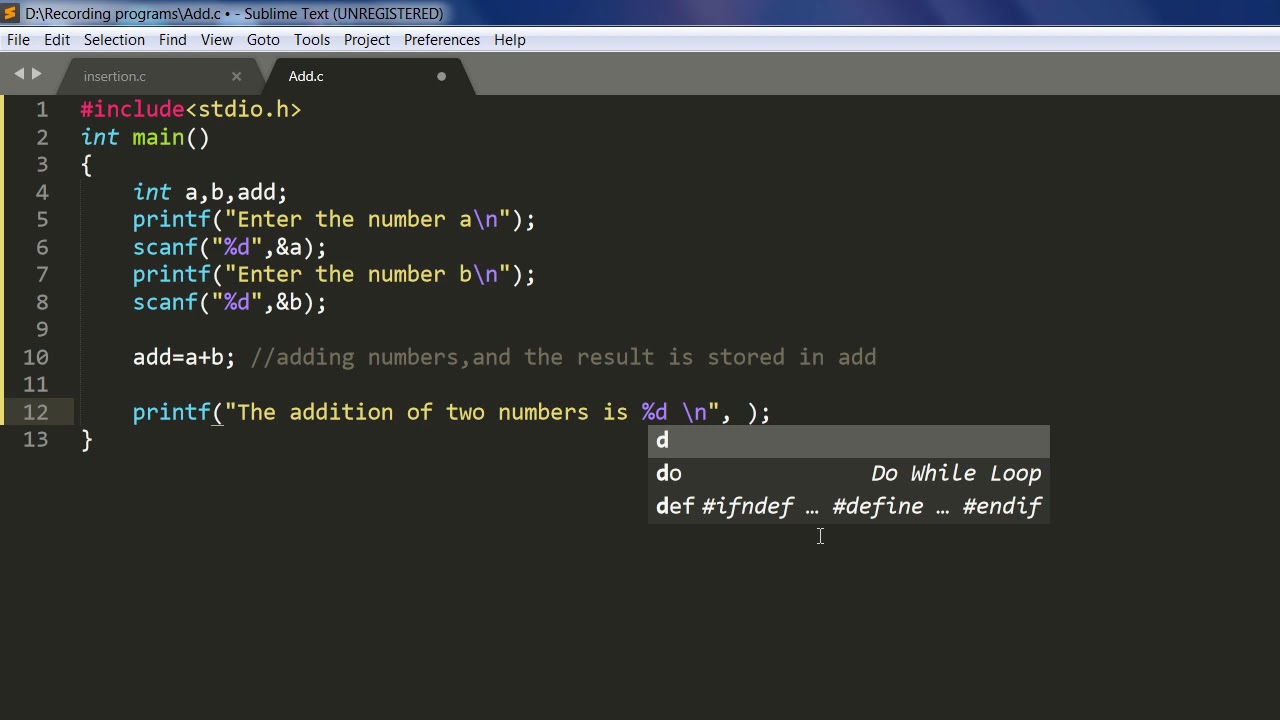Choose 'def' #ifndef snippet suggestion
The width and height of the screenshot is (1280, 720).
(x=849, y=506)
